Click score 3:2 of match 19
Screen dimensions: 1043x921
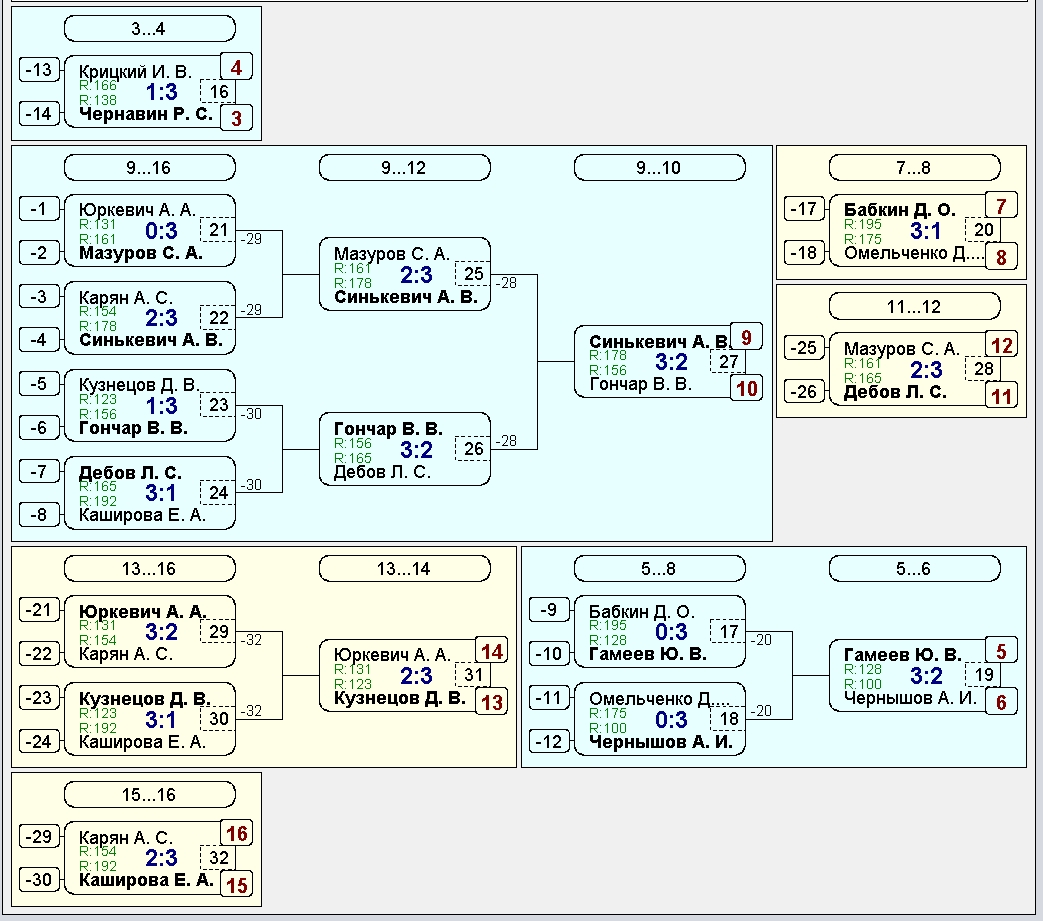926,676
